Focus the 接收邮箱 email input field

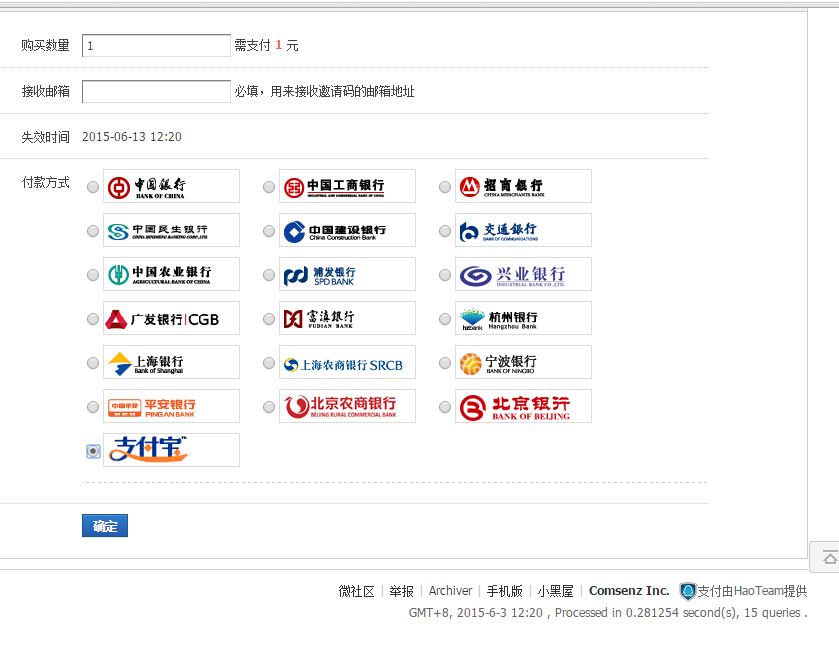tap(156, 92)
